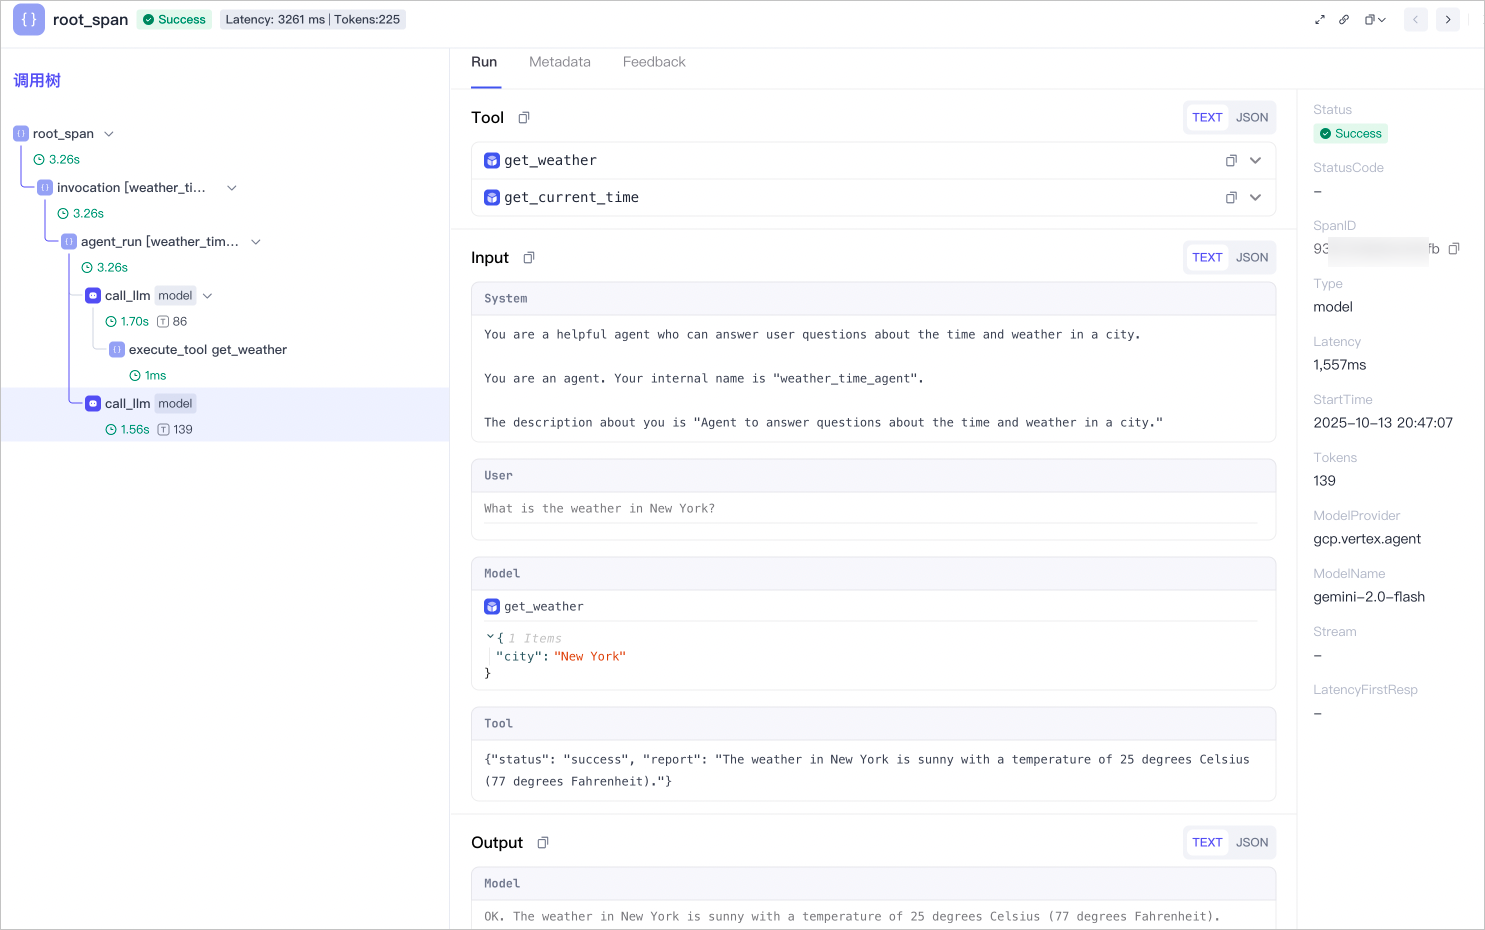Select the invocation [weather_ti... span
Screen dimensions: 1485x930
[131, 188]
